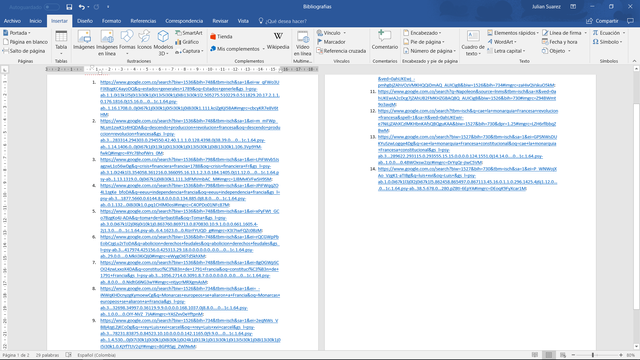Viewport: 640px width, 360px height.
Task: Click hyperlink number 12 on the second page
Action: (x=468, y=120)
